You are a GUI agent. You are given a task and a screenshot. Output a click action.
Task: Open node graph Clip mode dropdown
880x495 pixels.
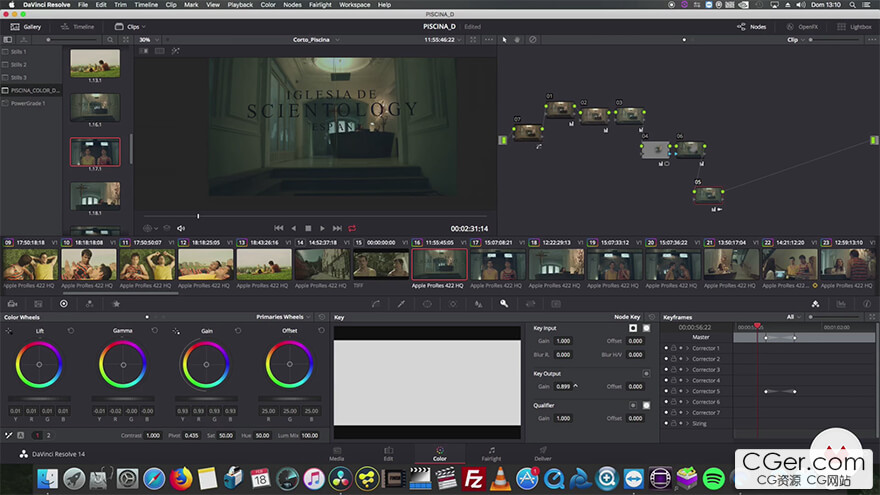click(x=796, y=40)
